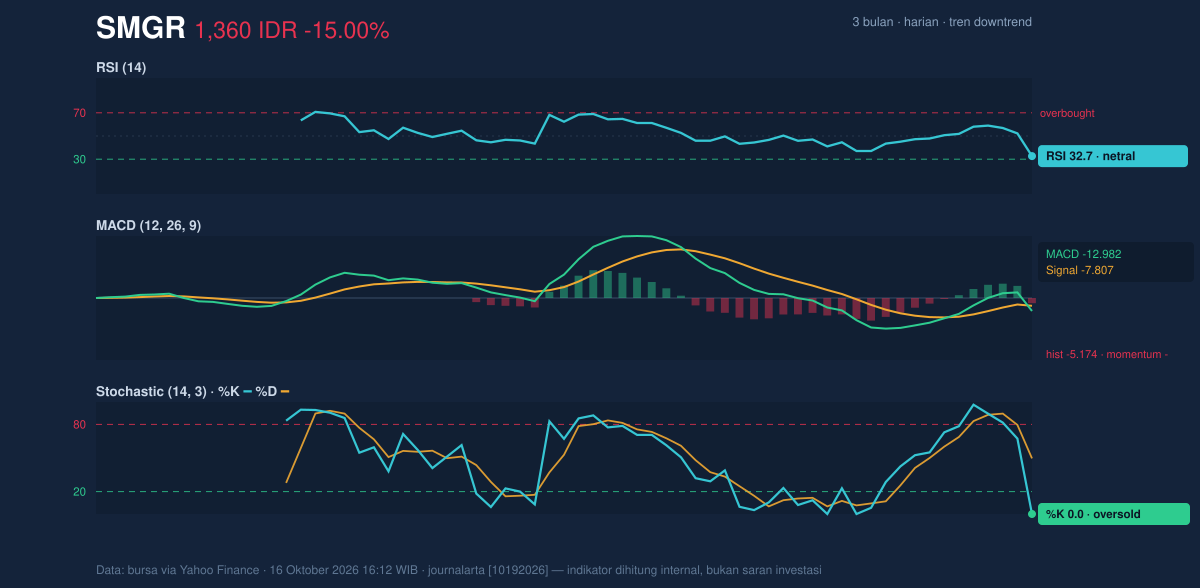Click the RSI 30 axis label

(79, 159)
